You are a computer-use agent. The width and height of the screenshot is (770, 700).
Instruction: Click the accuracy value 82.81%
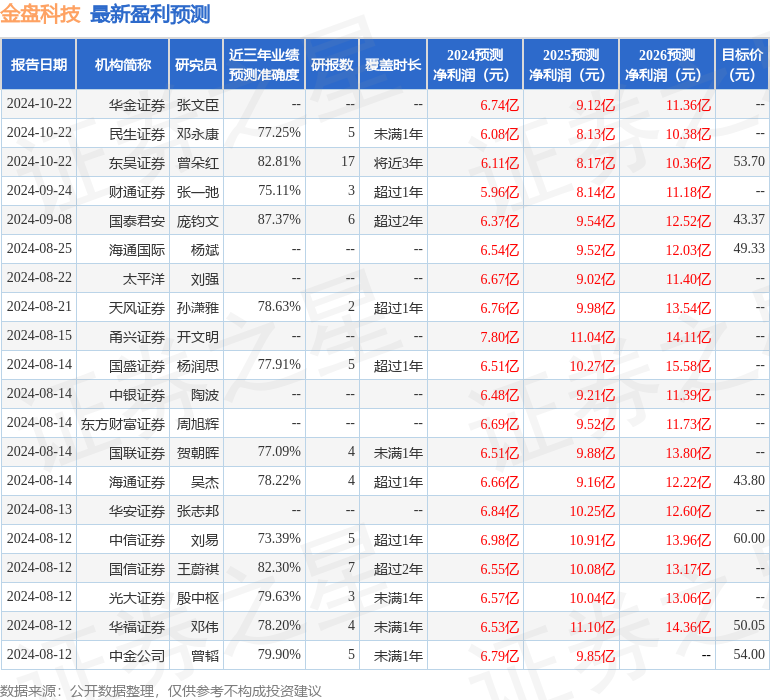(279, 162)
